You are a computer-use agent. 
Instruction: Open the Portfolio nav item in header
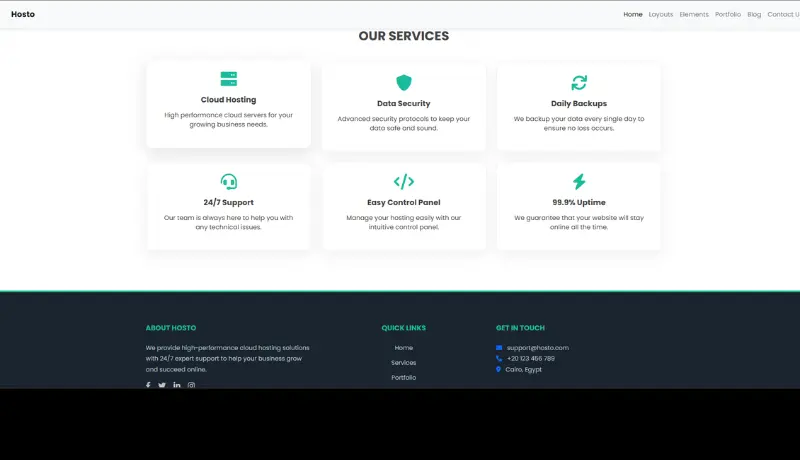(x=728, y=14)
